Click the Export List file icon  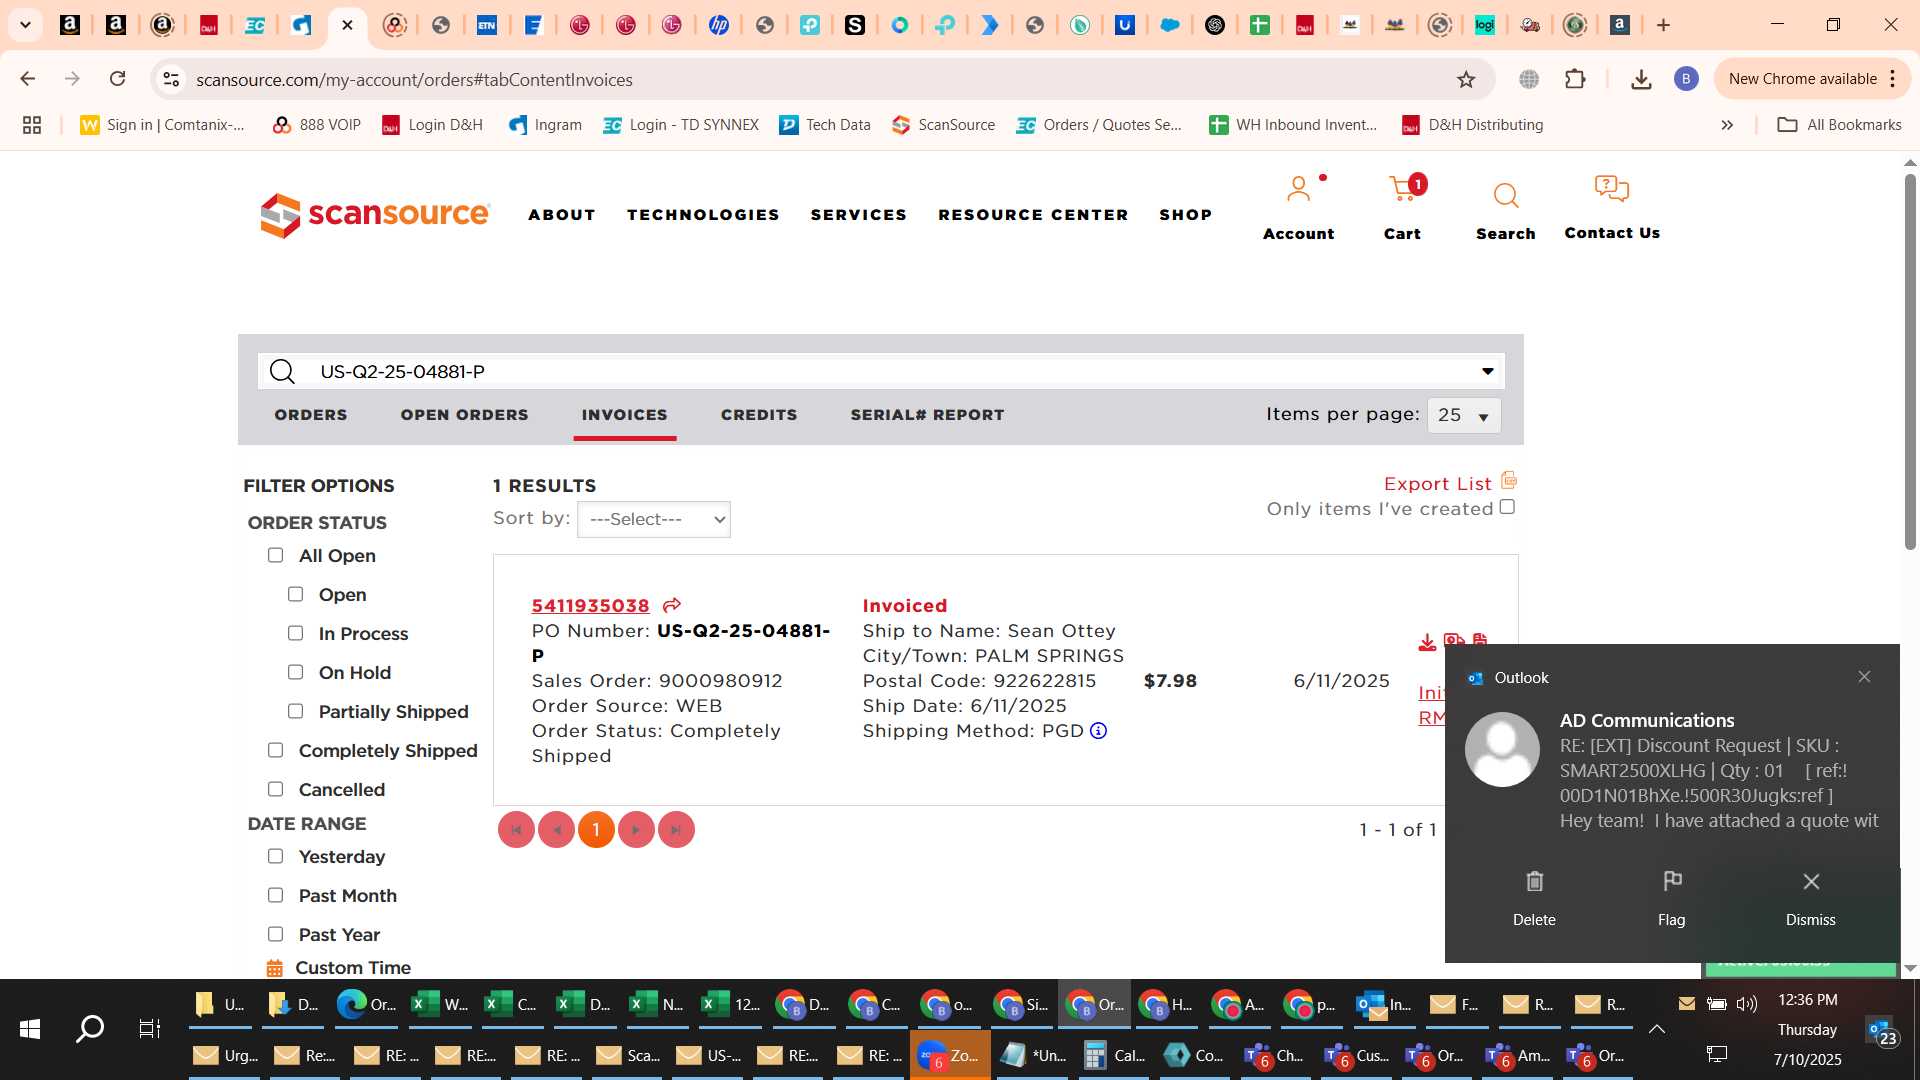(x=1509, y=481)
